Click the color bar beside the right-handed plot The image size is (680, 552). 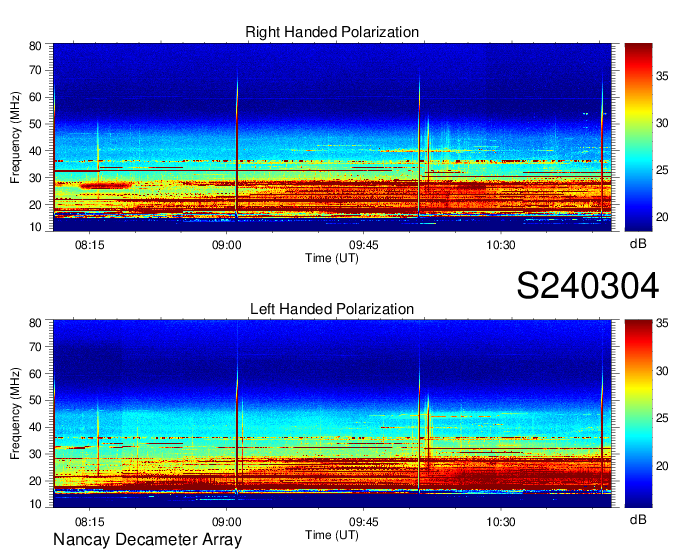click(x=638, y=137)
